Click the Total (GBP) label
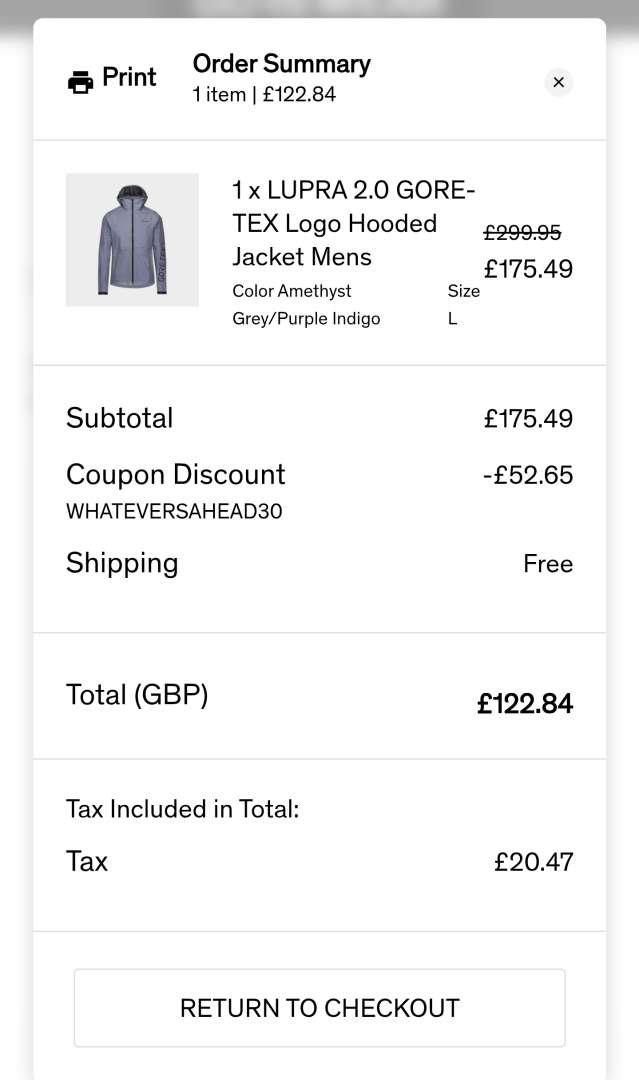The width and height of the screenshot is (639, 1080). tap(137, 695)
